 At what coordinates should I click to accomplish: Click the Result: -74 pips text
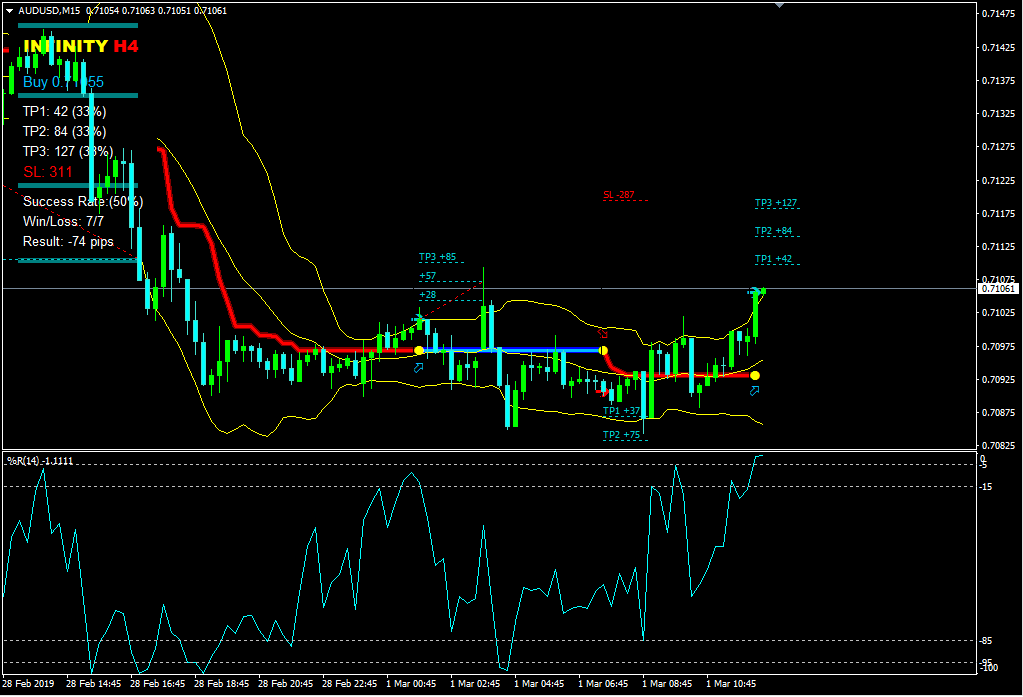point(68,241)
